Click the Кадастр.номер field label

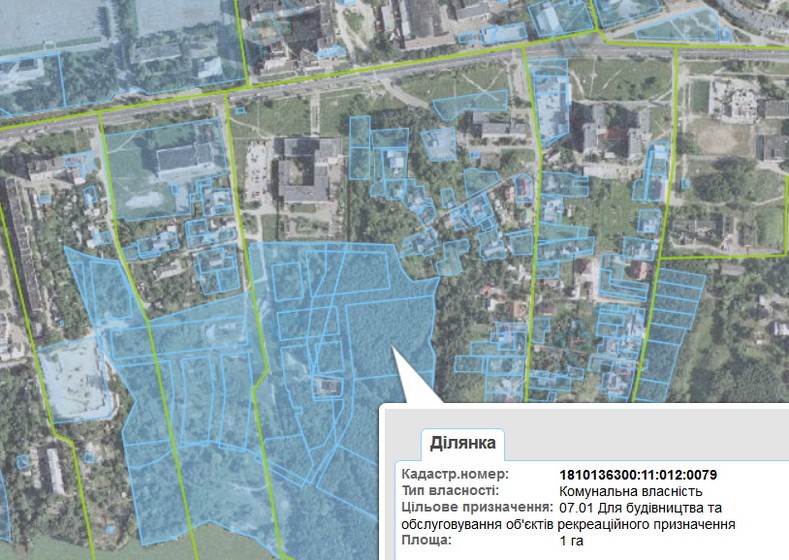(x=454, y=474)
